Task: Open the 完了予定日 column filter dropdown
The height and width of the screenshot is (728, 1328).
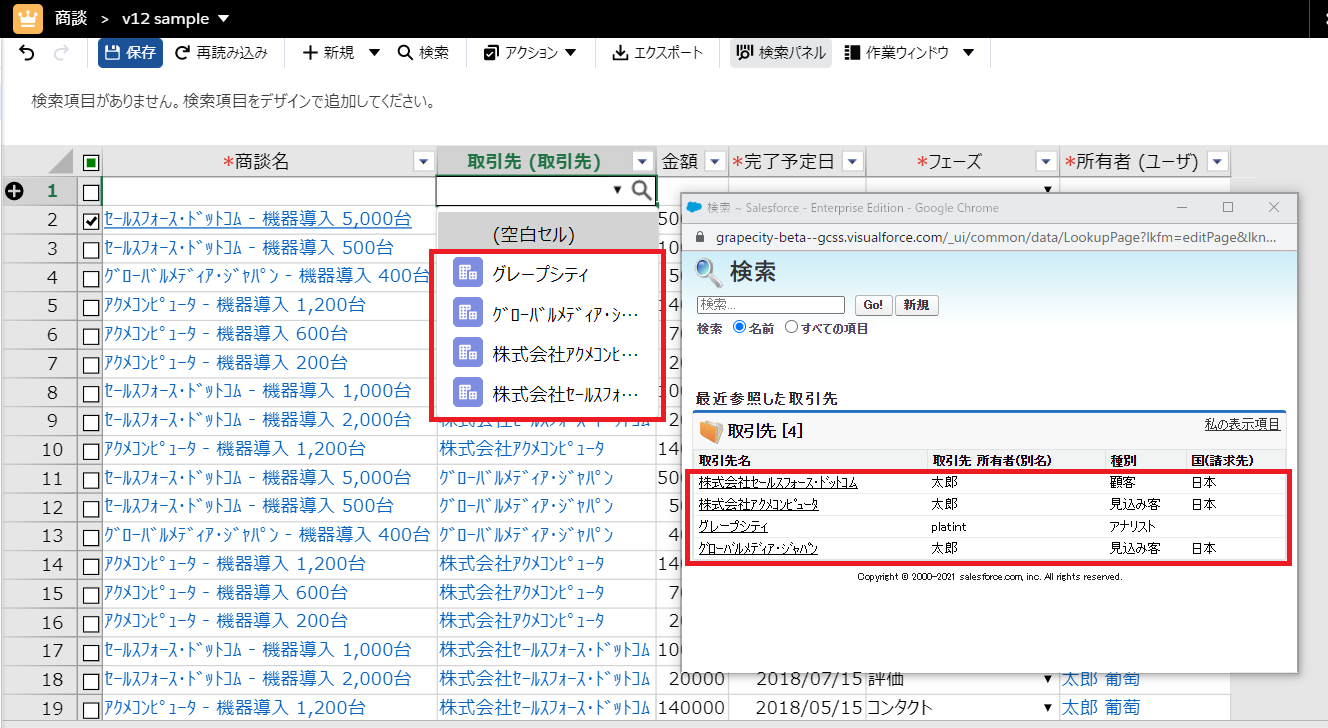Action: click(852, 162)
